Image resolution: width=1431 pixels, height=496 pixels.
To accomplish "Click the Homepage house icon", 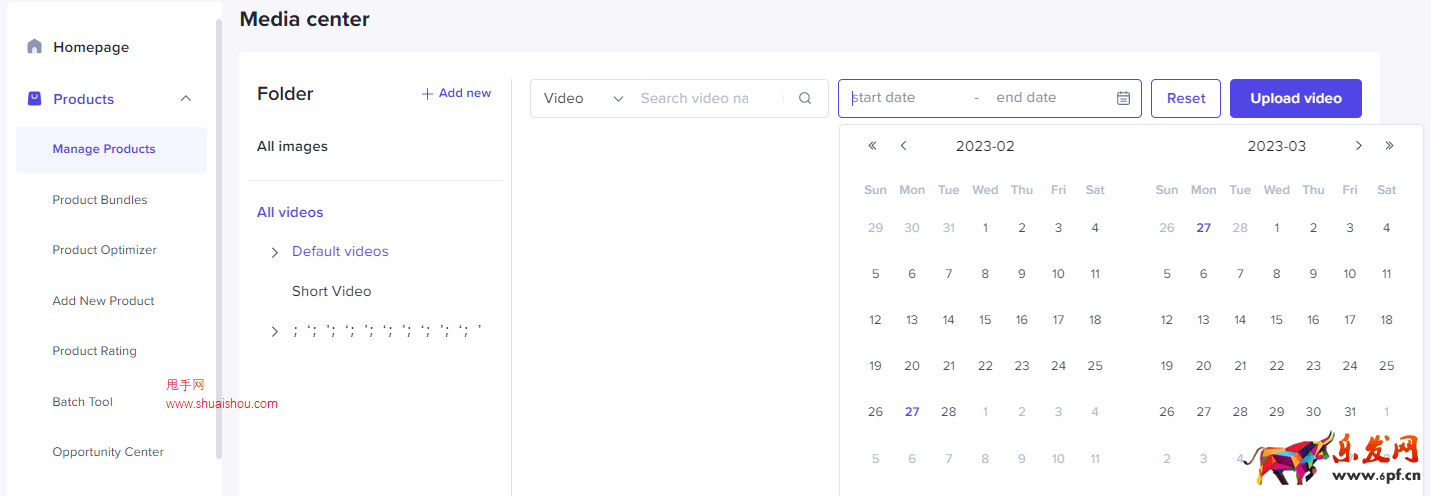I will [x=35, y=47].
